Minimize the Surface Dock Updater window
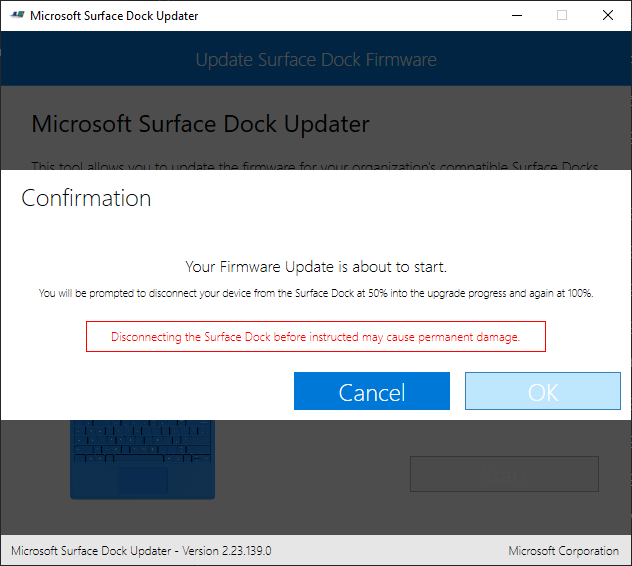Image resolution: width=632 pixels, height=566 pixels. tap(515, 16)
